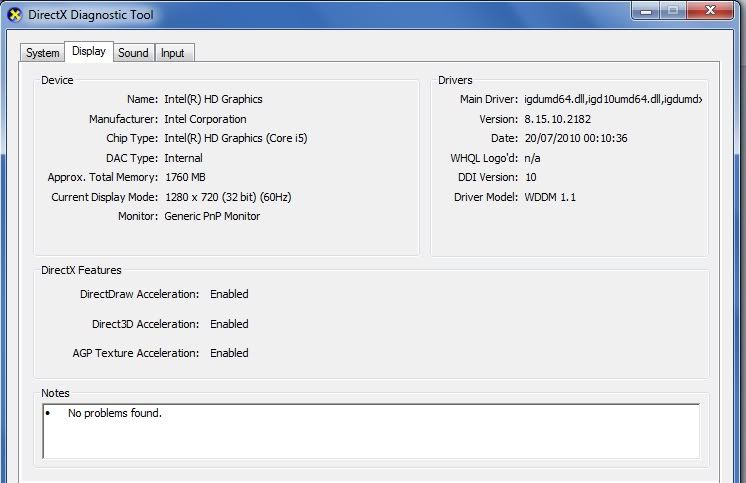Click the window title 'DirectX Diagnostic Tool'
This screenshot has height=483, width=746.
pos(90,15)
